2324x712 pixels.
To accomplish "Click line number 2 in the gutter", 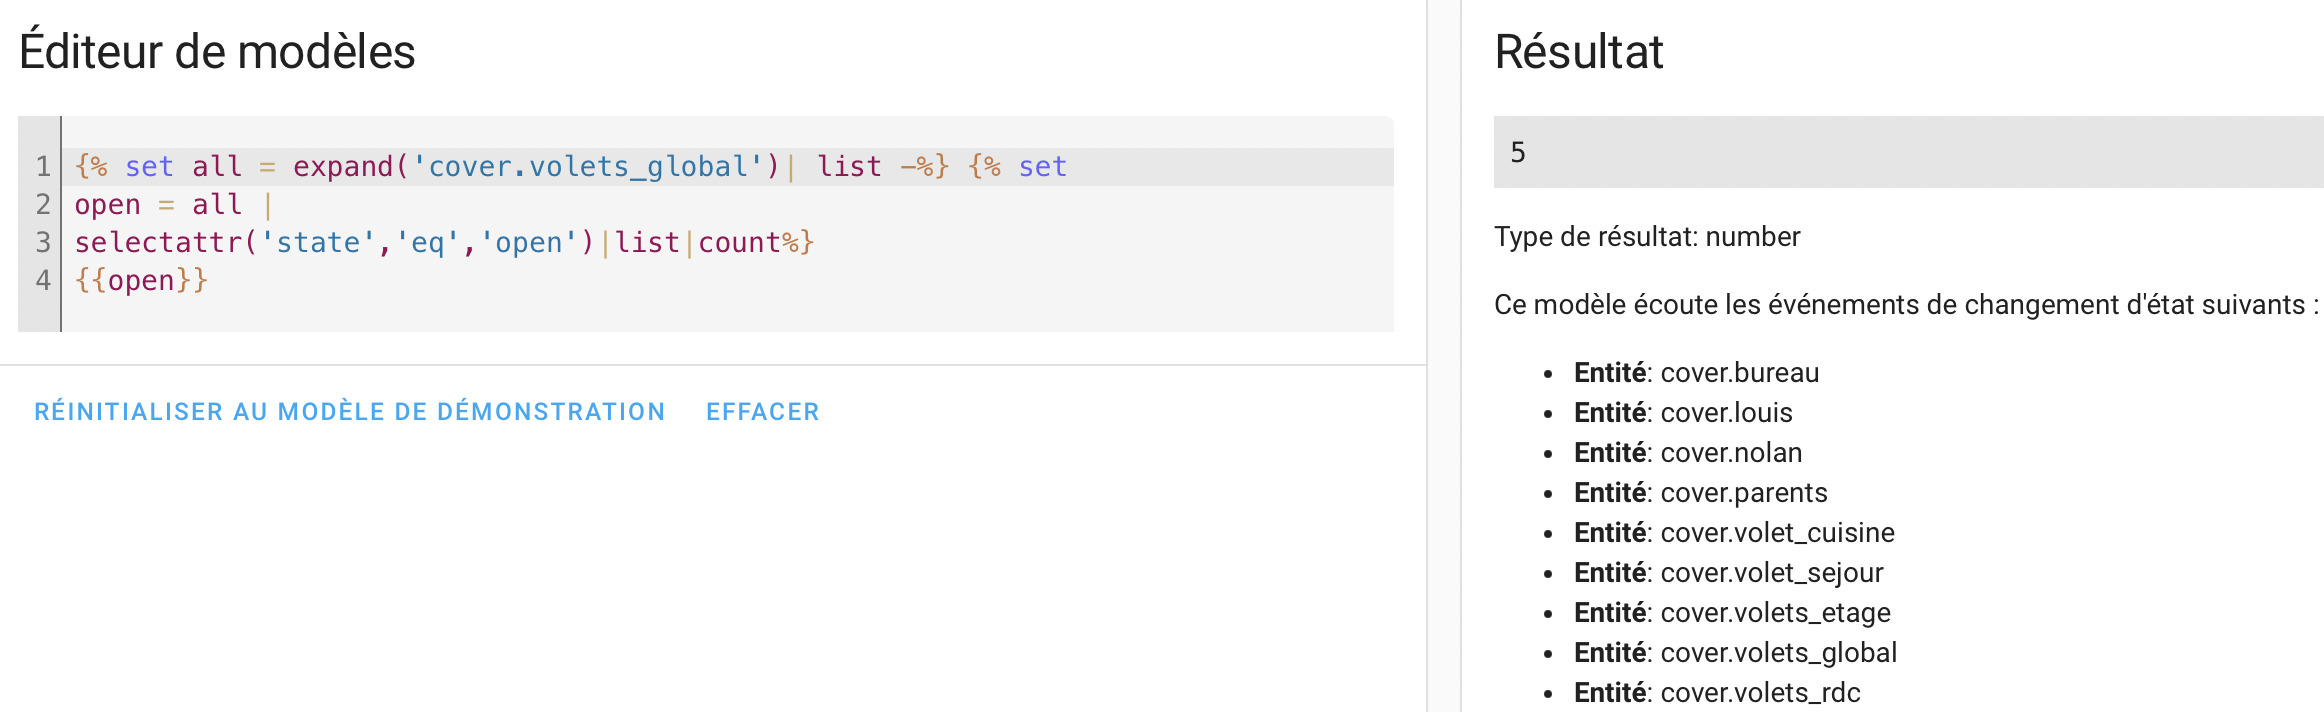I will [43, 204].
